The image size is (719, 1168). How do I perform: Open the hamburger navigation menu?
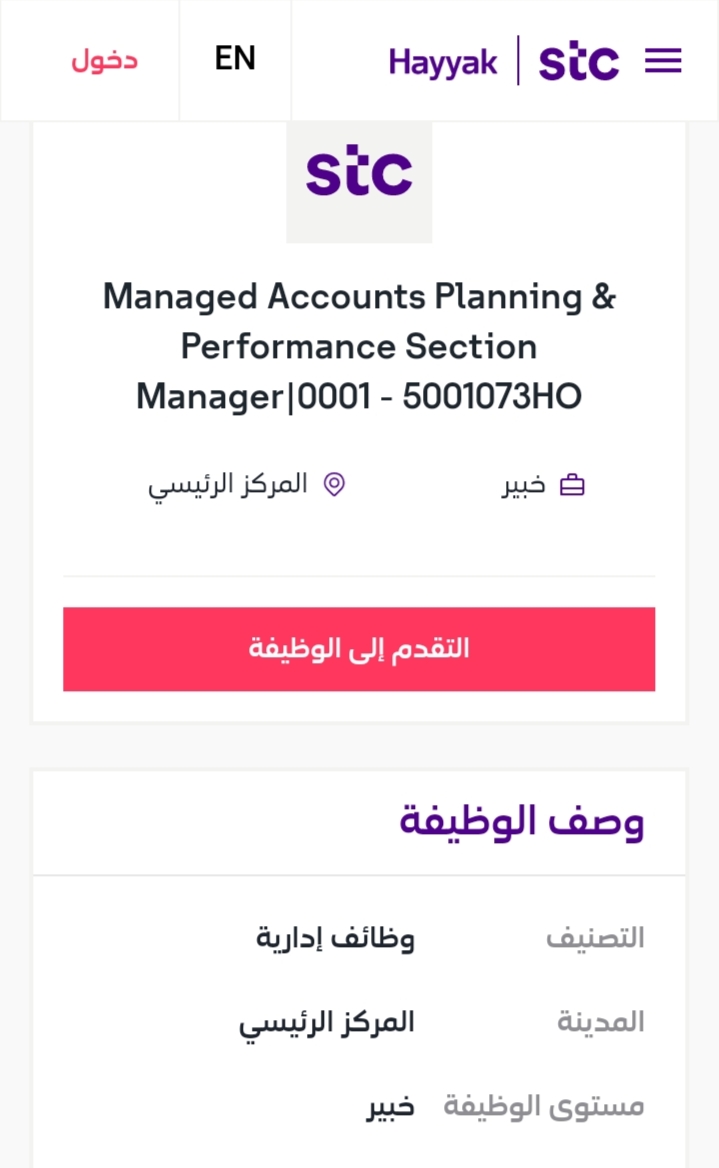(663, 61)
